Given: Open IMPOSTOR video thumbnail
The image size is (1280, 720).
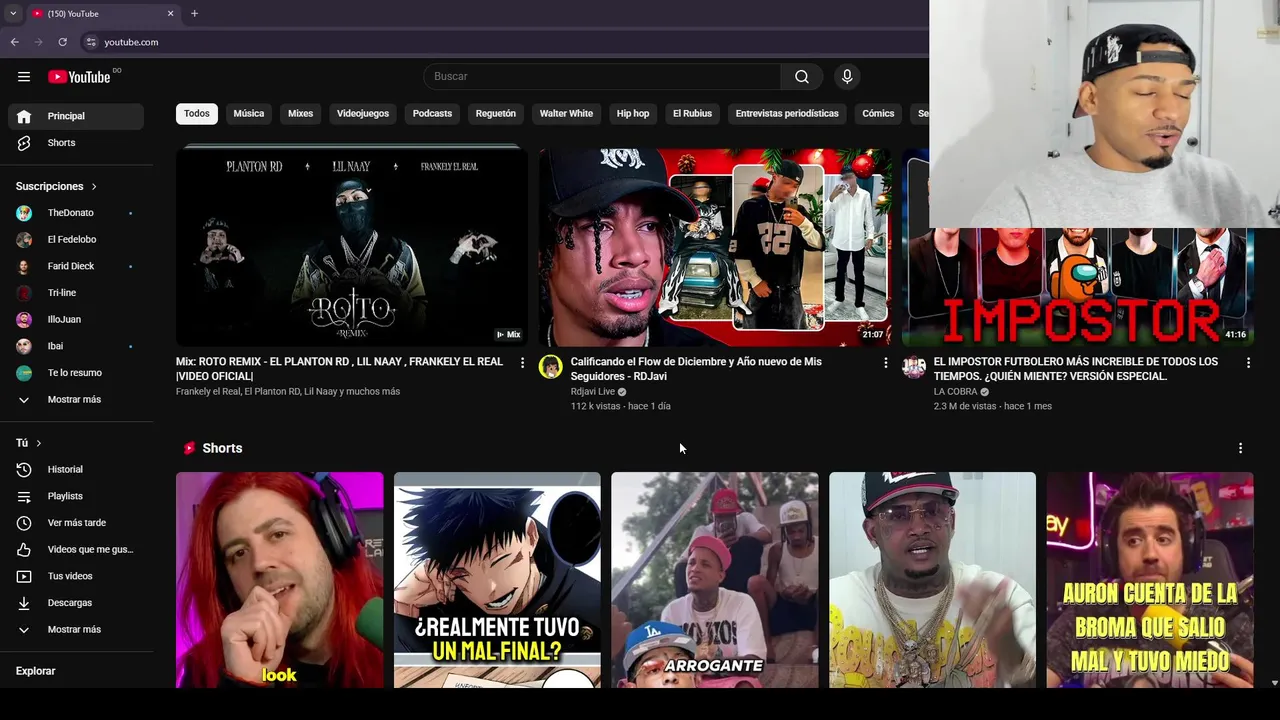Looking at the screenshot, I should coord(1078,287).
